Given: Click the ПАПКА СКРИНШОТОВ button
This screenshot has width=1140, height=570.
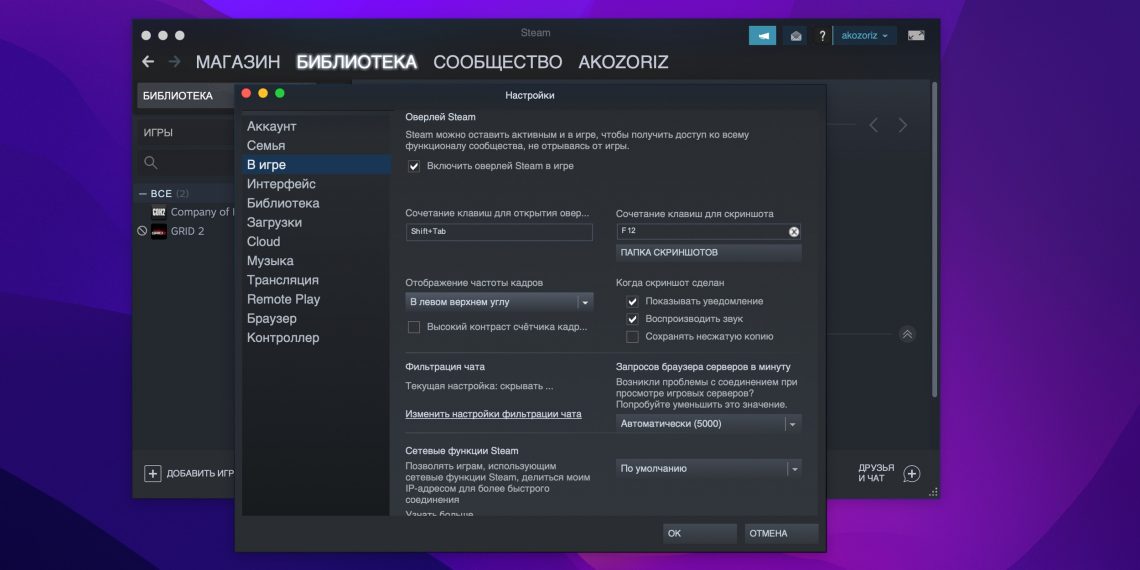Looking at the screenshot, I should click(x=708, y=253).
